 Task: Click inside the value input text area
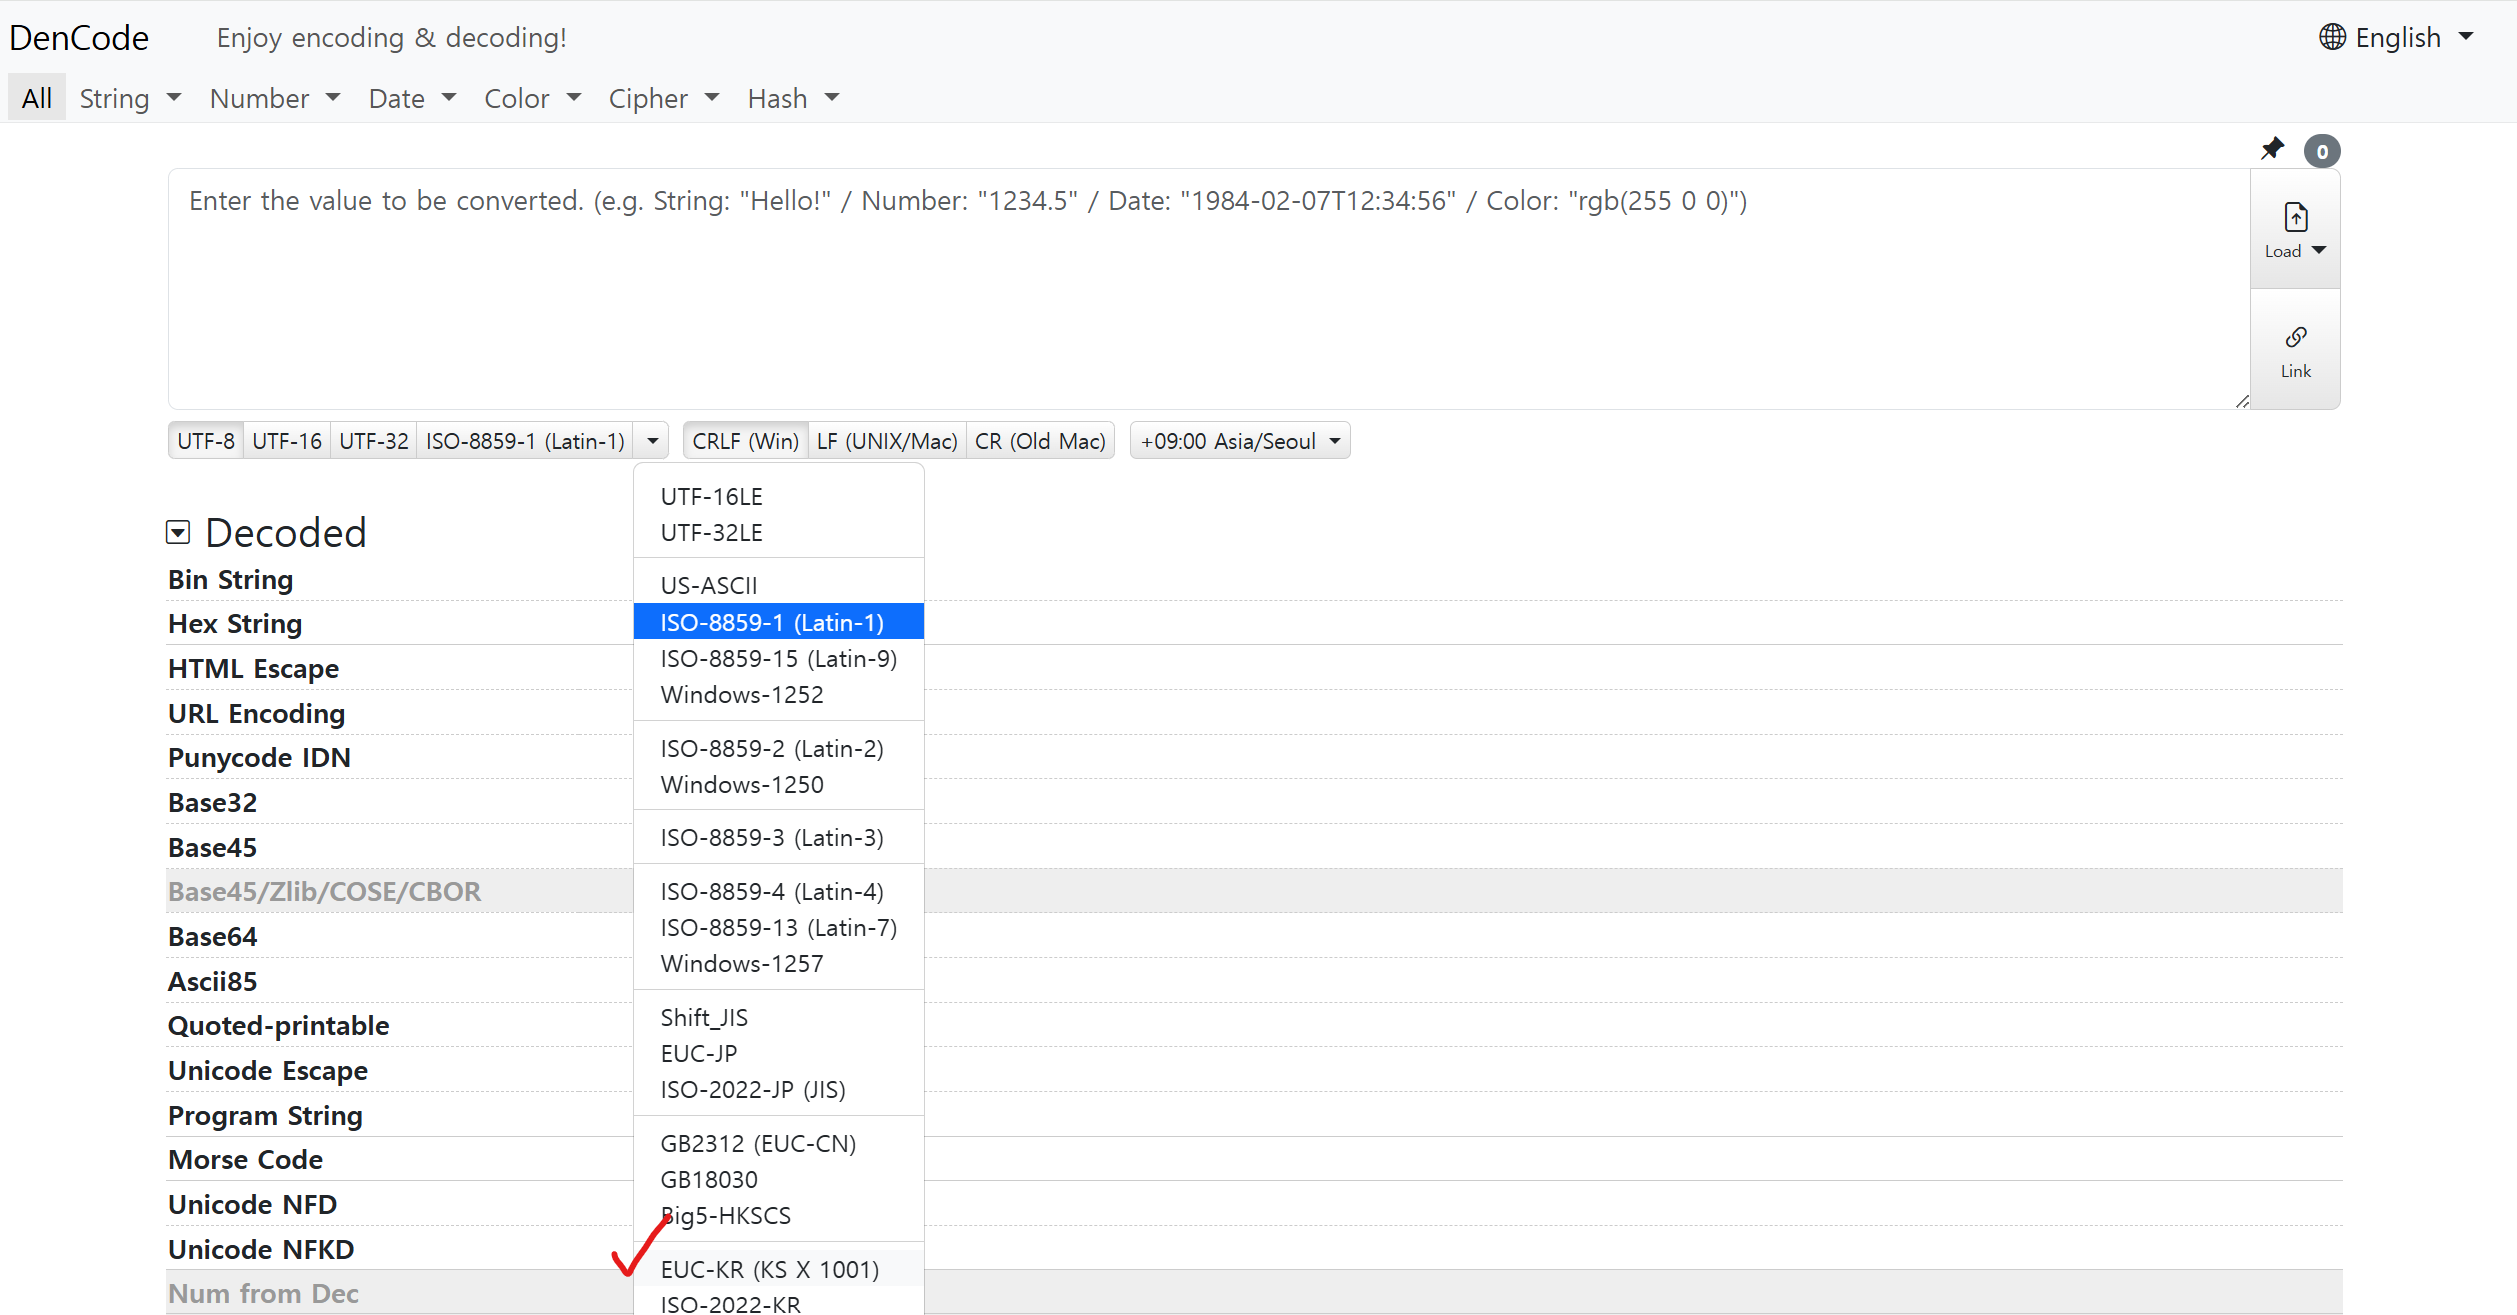[1200, 300]
